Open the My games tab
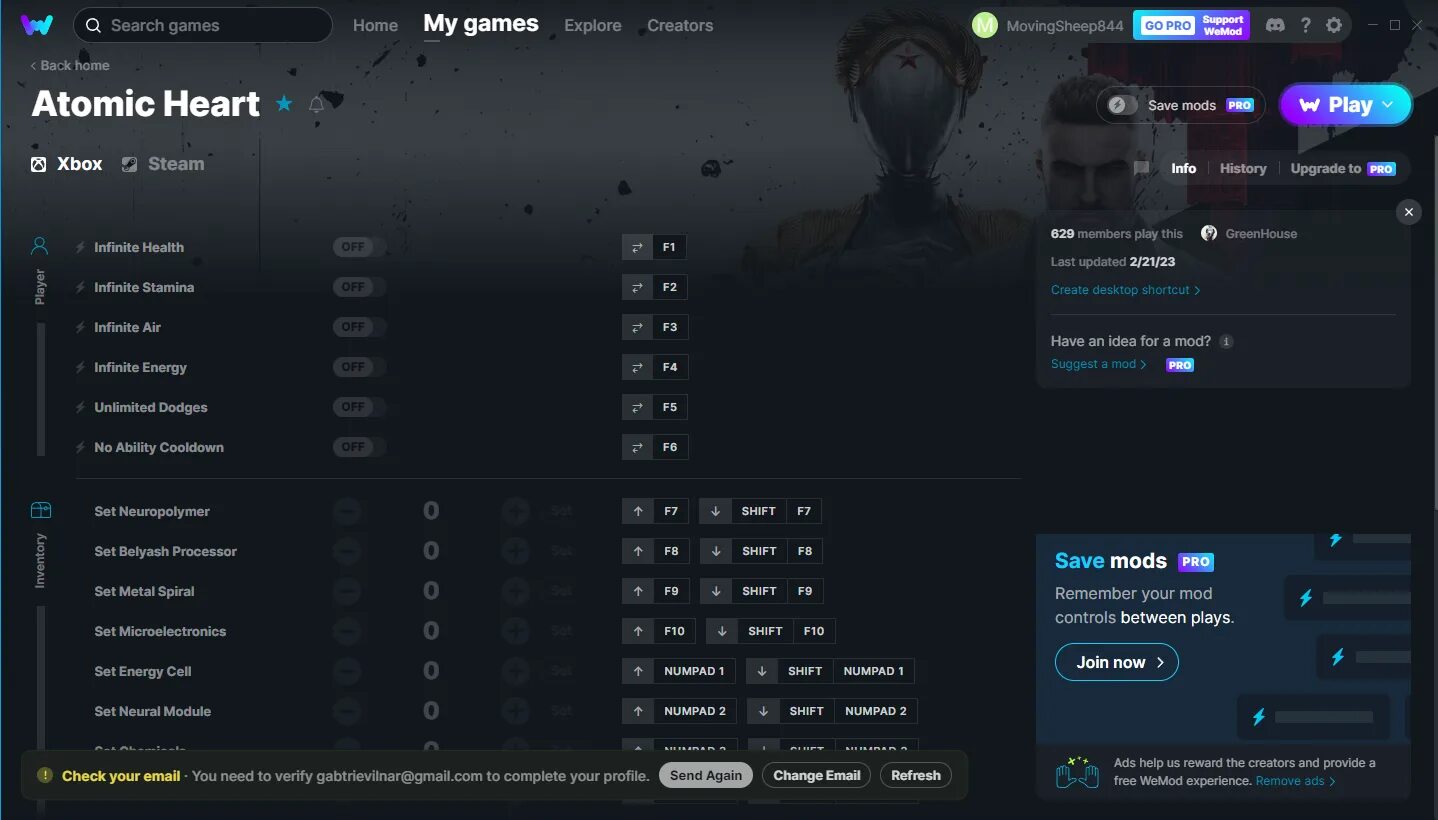This screenshot has width=1438, height=820. coord(481,24)
